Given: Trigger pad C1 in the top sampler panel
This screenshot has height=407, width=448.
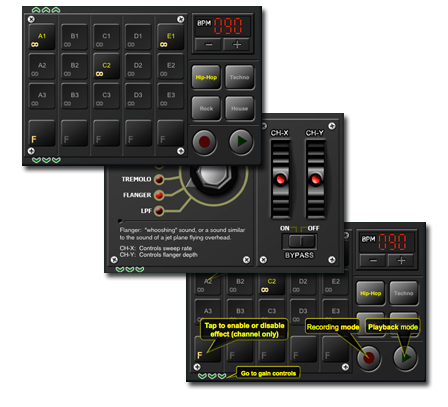Looking at the screenshot, I should (x=106, y=37).
